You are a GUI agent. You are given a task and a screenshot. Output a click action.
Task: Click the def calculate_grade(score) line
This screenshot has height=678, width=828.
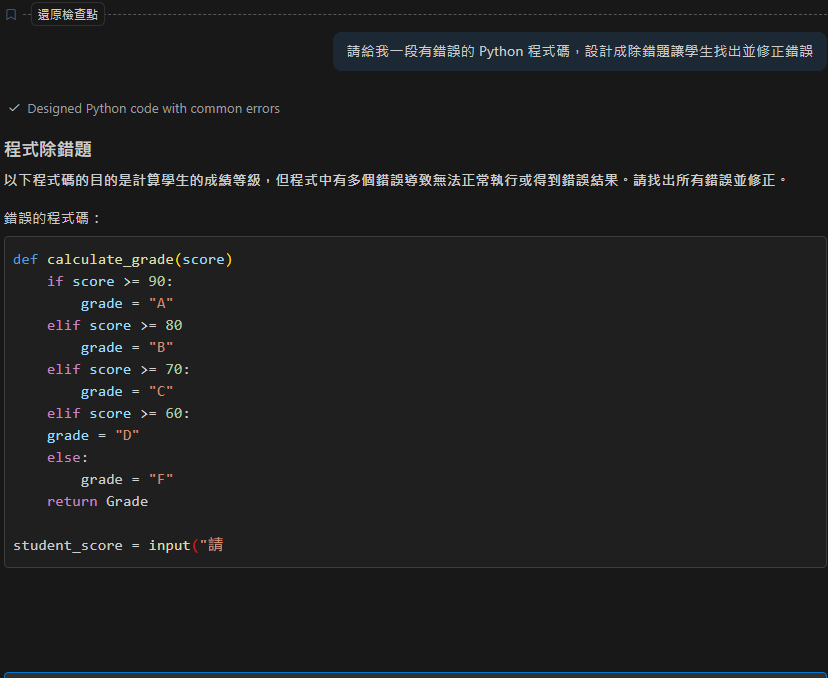[123, 260]
